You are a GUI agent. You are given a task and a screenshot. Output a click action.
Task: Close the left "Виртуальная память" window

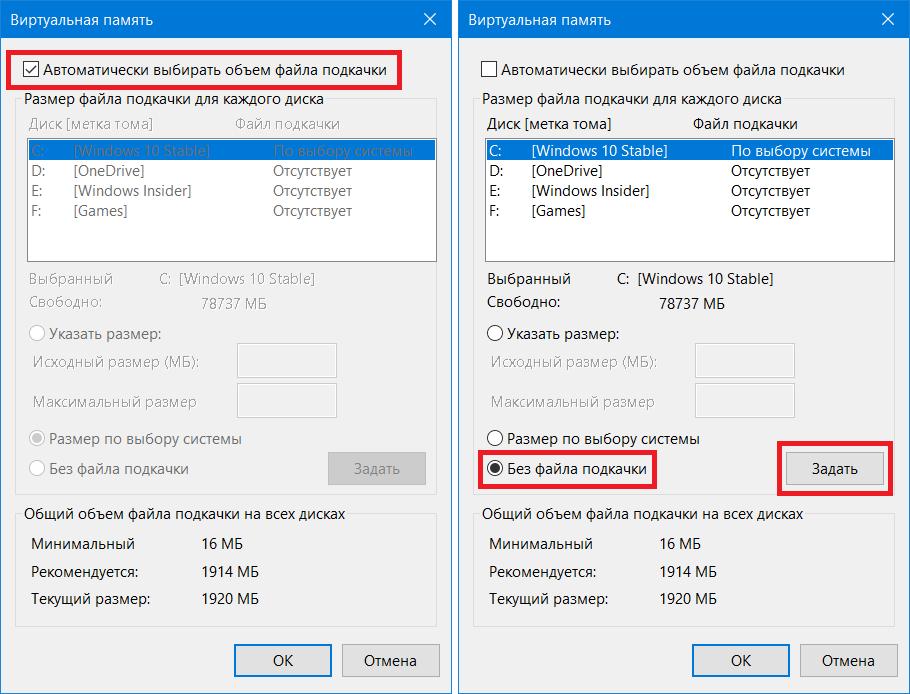click(430, 19)
